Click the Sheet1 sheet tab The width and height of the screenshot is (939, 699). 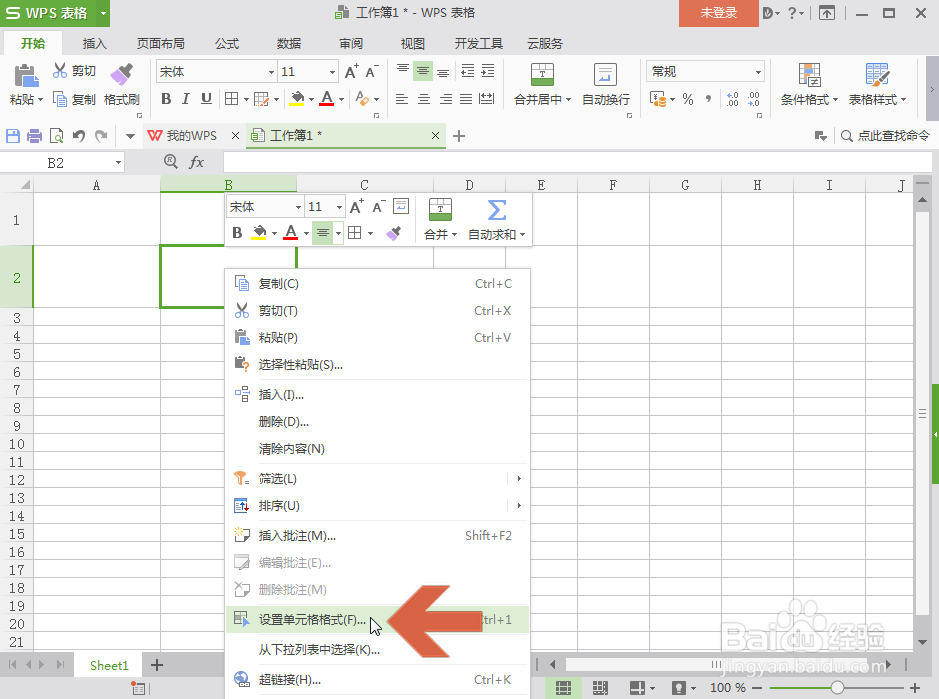(x=109, y=665)
